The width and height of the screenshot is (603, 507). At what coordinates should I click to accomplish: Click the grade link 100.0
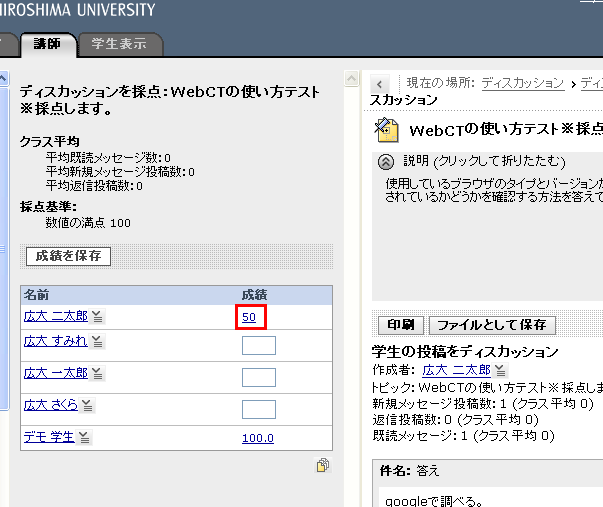[258, 438]
